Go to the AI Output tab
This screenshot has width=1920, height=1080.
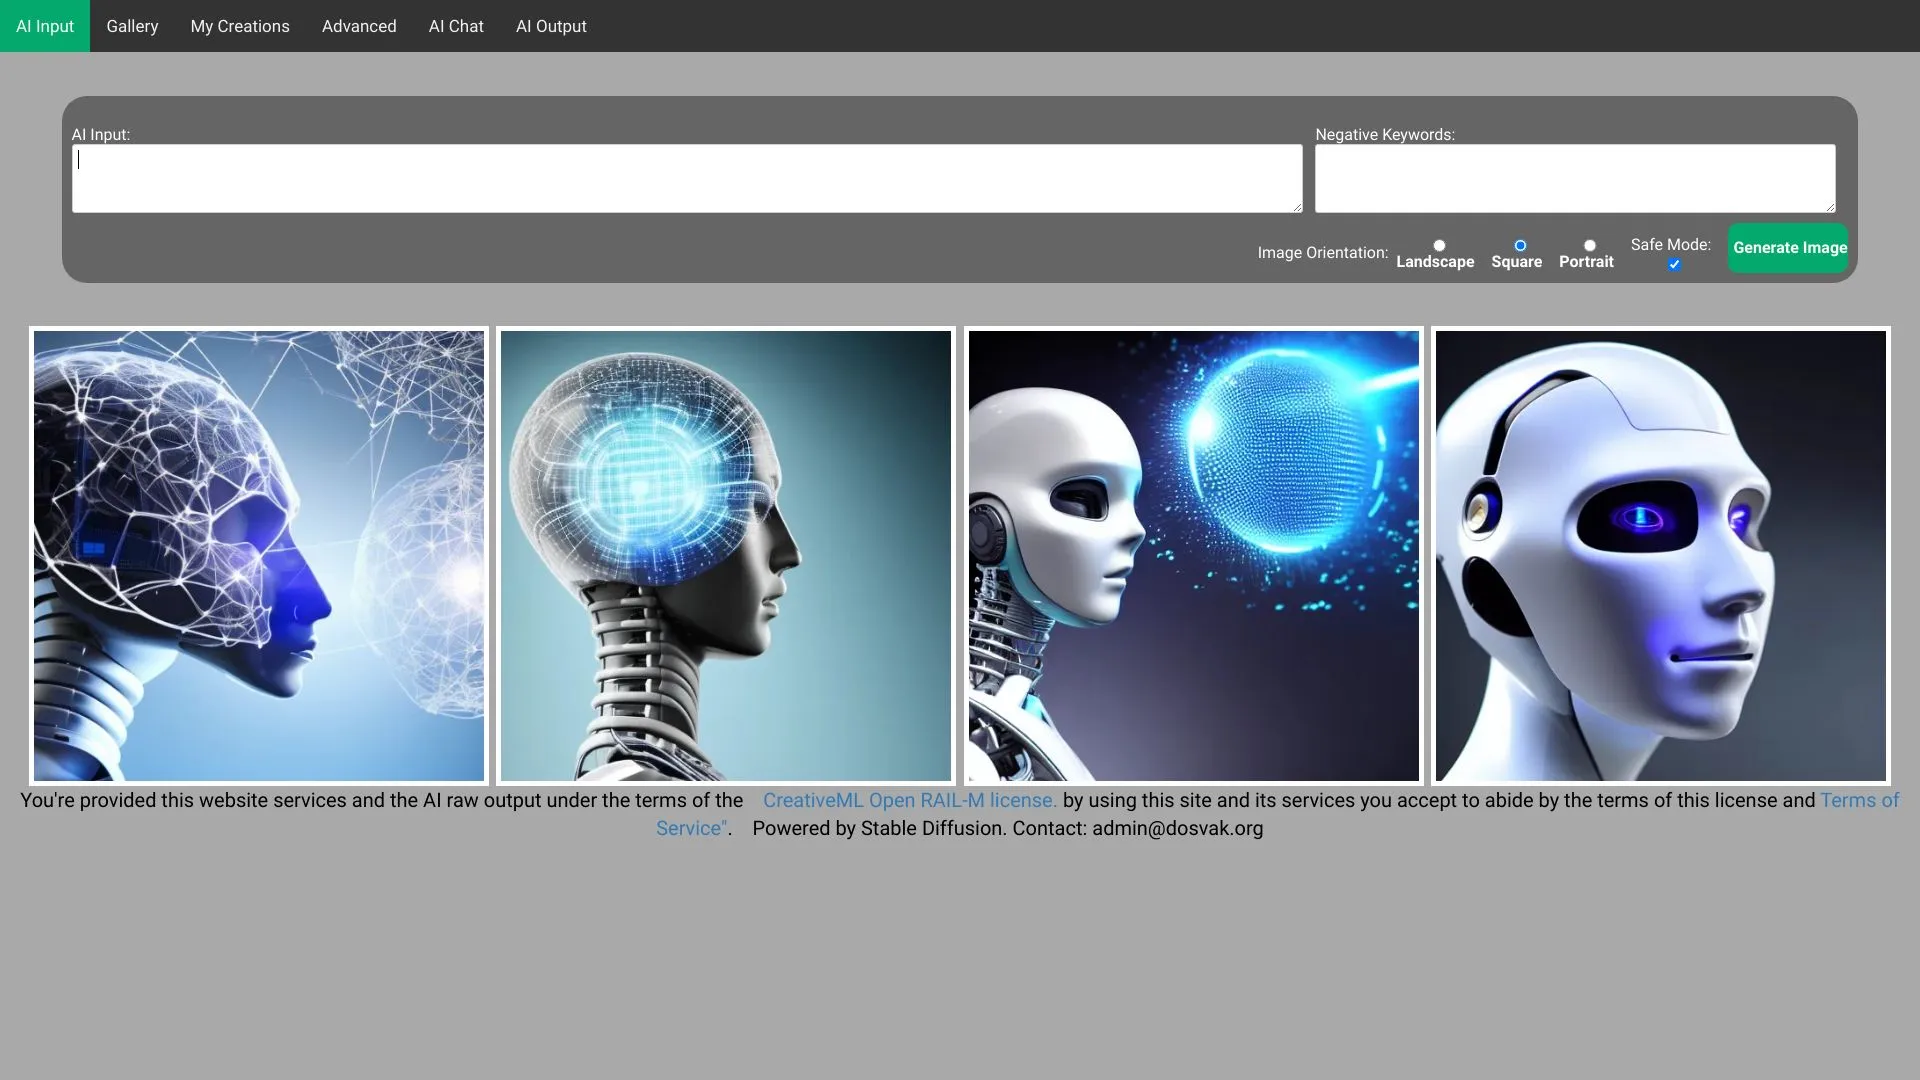point(550,26)
